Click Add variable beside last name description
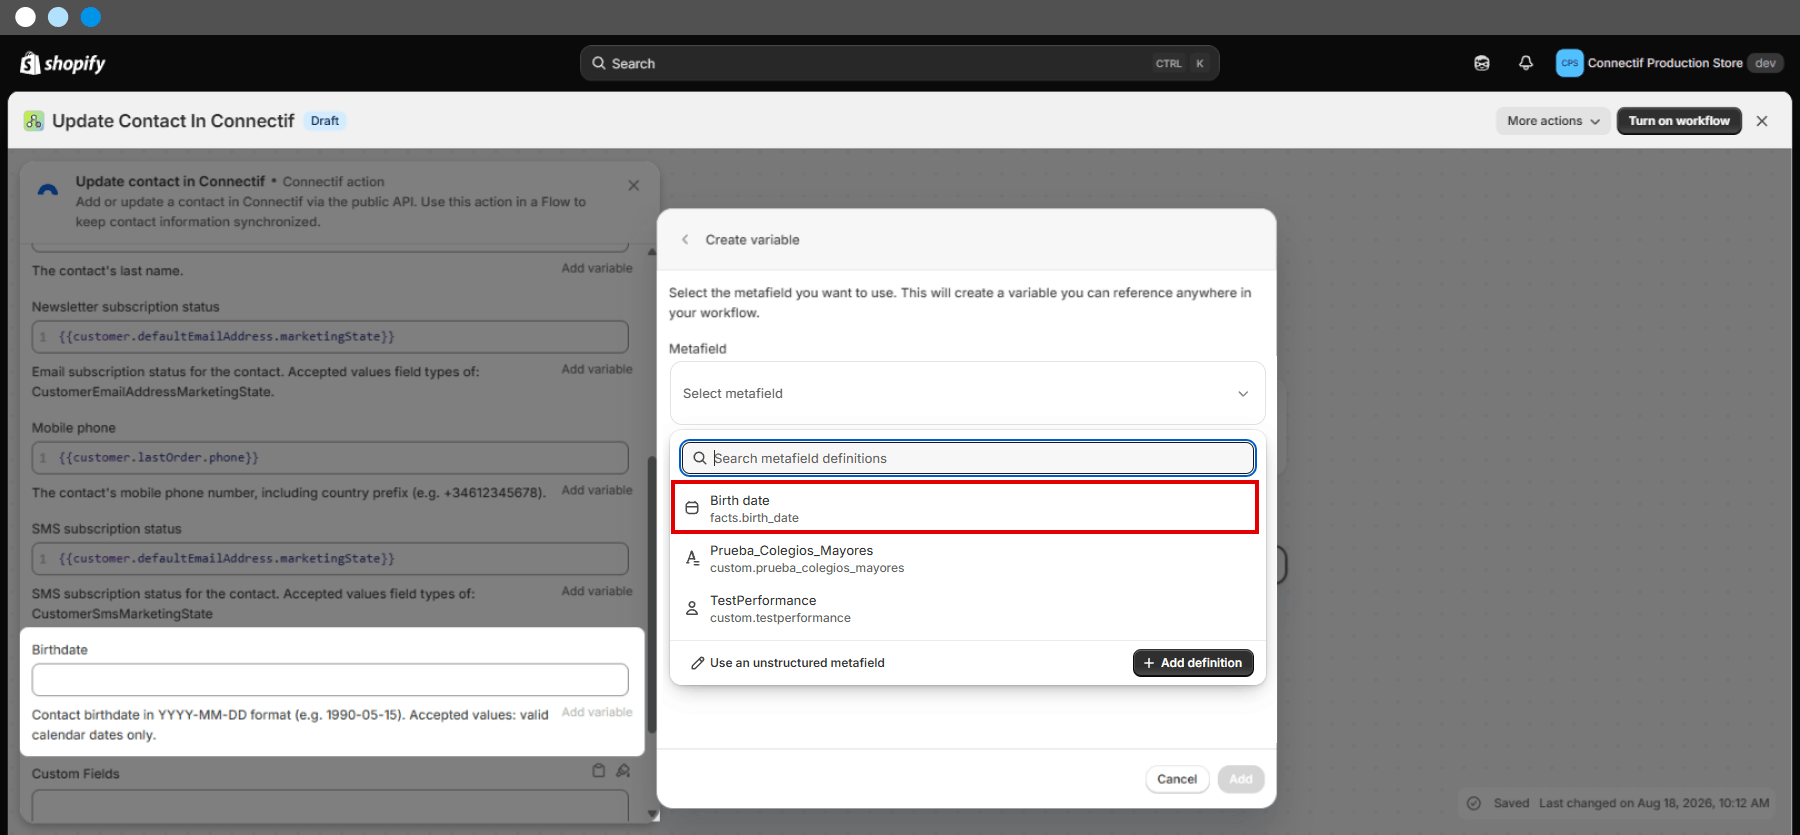The image size is (1800, 835). click(597, 268)
